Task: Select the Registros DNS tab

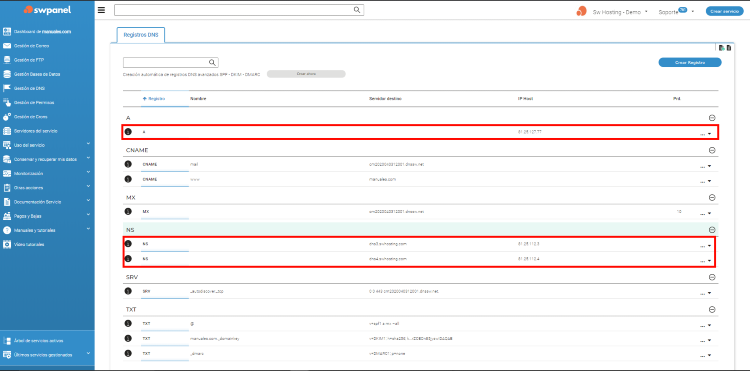Action: [x=141, y=35]
